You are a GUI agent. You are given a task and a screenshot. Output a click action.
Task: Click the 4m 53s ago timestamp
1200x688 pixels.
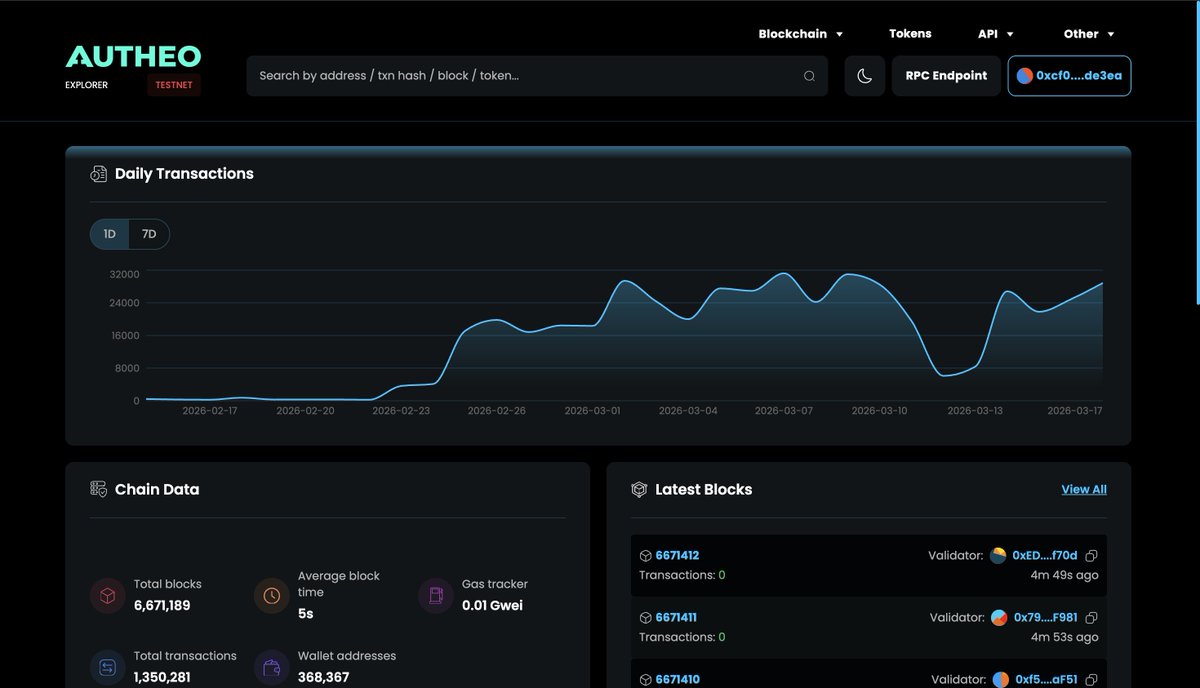click(1064, 637)
